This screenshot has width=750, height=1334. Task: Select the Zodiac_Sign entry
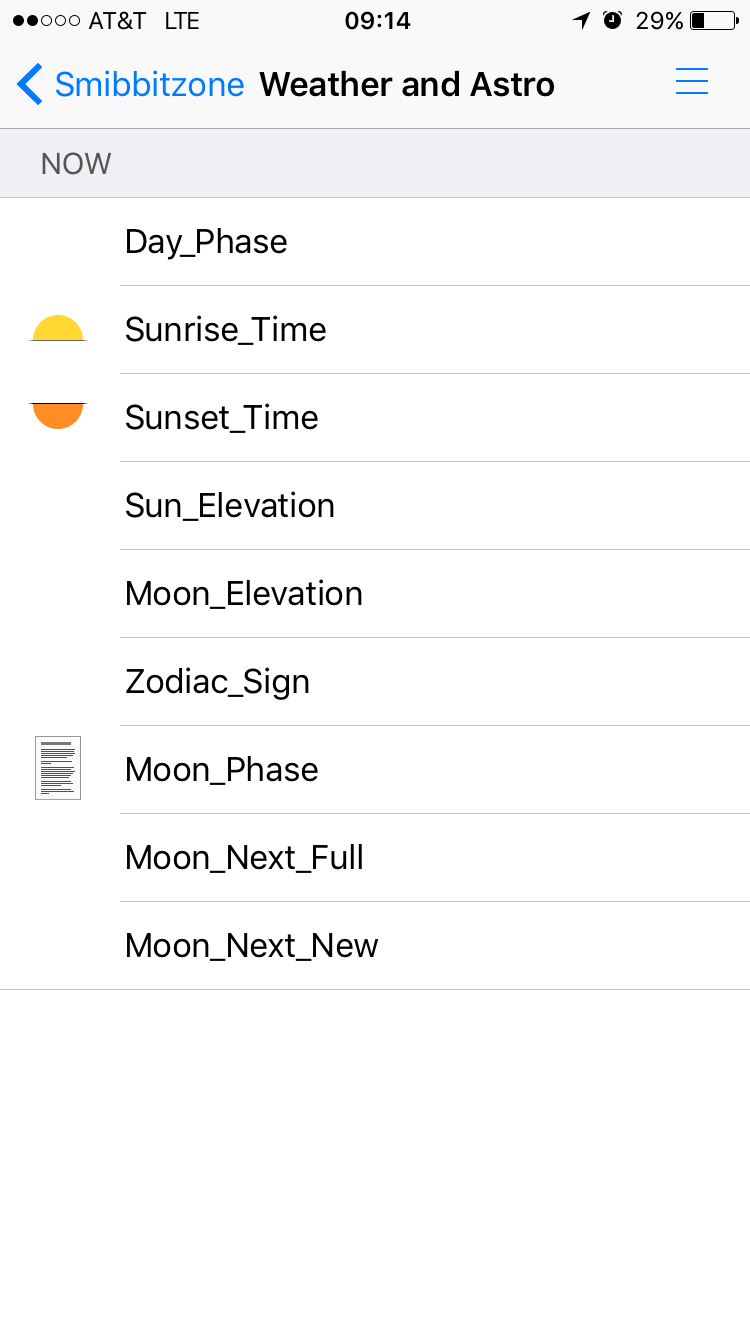[x=218, y=682]
